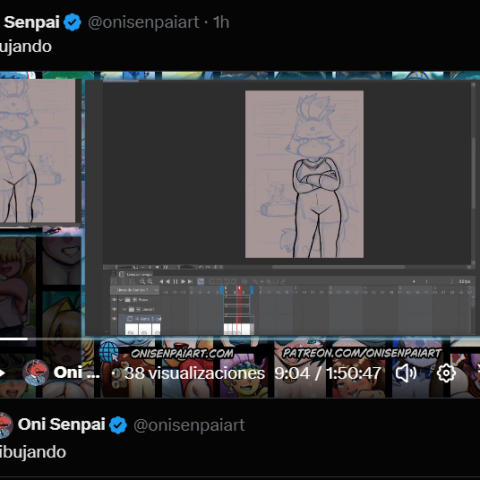Click the main drawing canvas with fox sketch
The image size is (480, 480).
click(304, 174)
